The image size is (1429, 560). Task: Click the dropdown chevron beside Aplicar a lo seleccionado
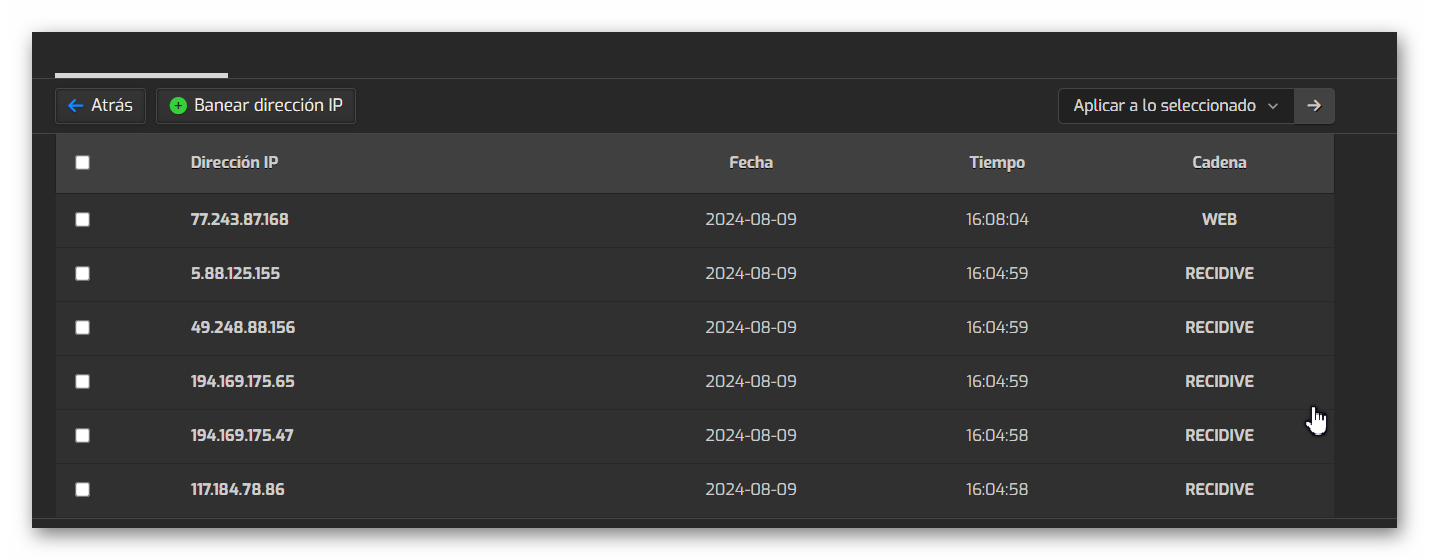click(1273, 106)
